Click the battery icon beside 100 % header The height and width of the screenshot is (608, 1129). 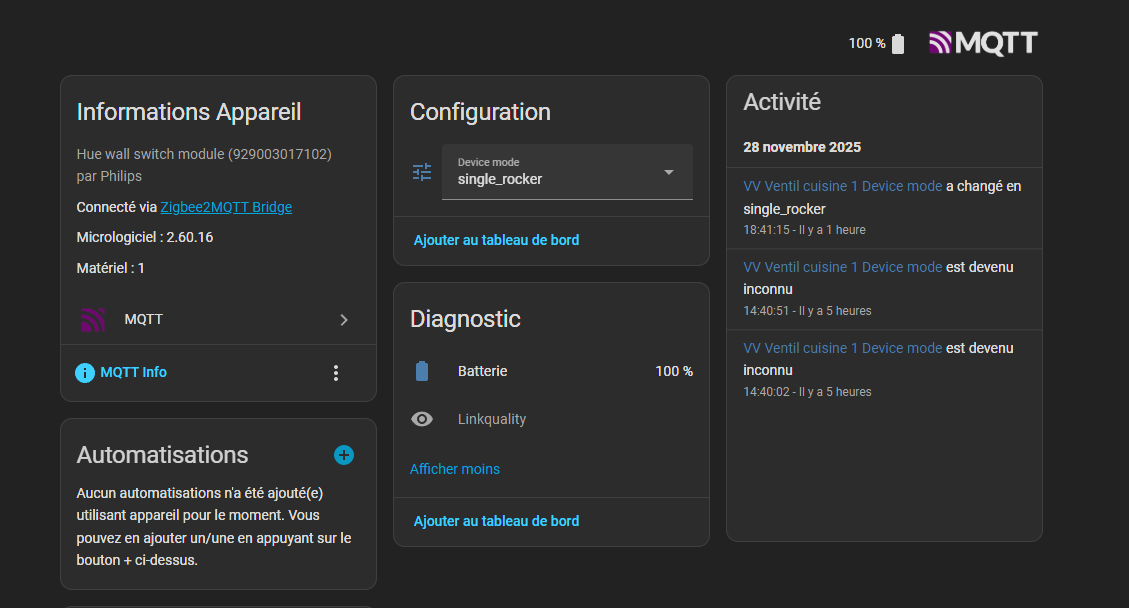tap(897, 44)
